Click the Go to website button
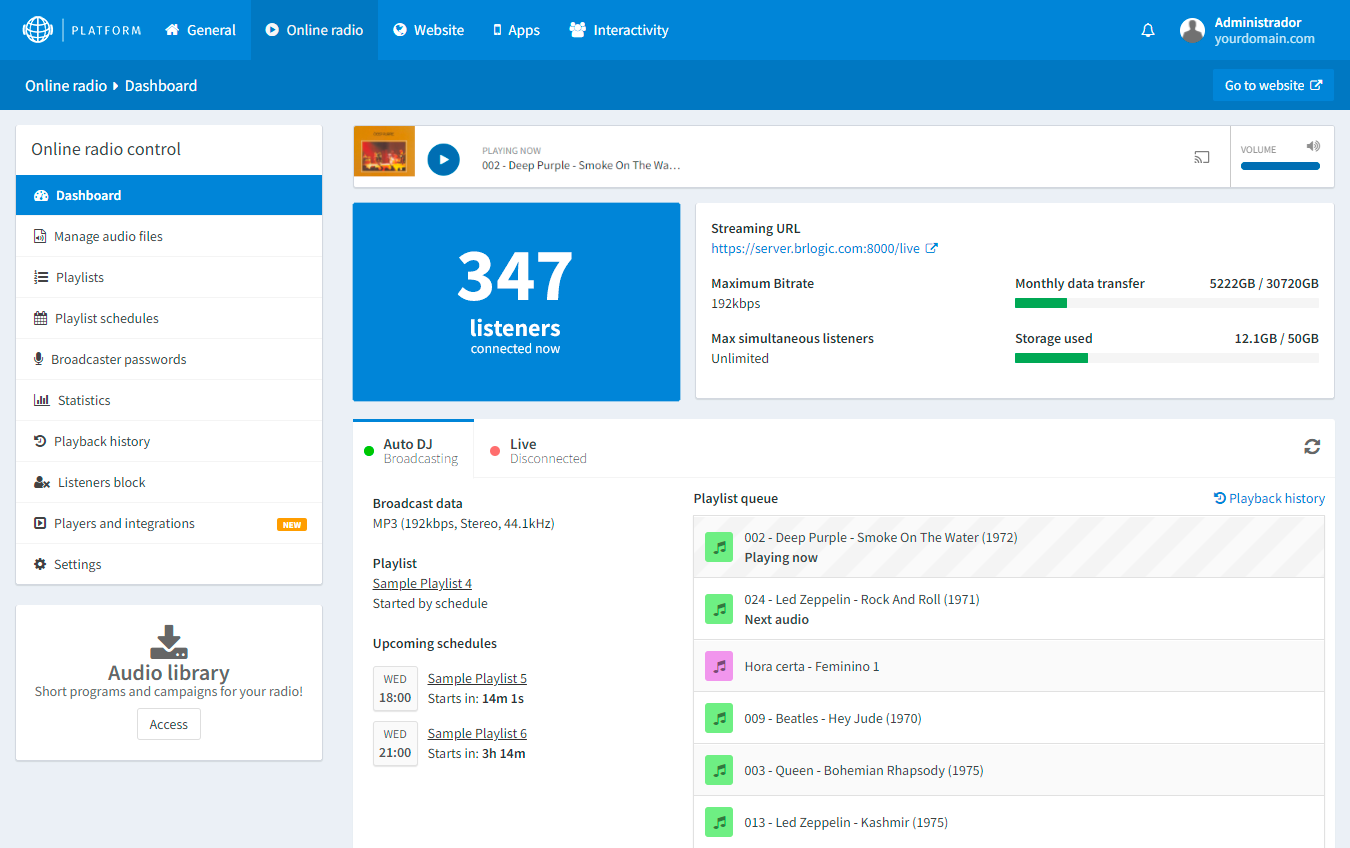The image size is (1350, 848). pyautogui.click(x=1273, y=85)
